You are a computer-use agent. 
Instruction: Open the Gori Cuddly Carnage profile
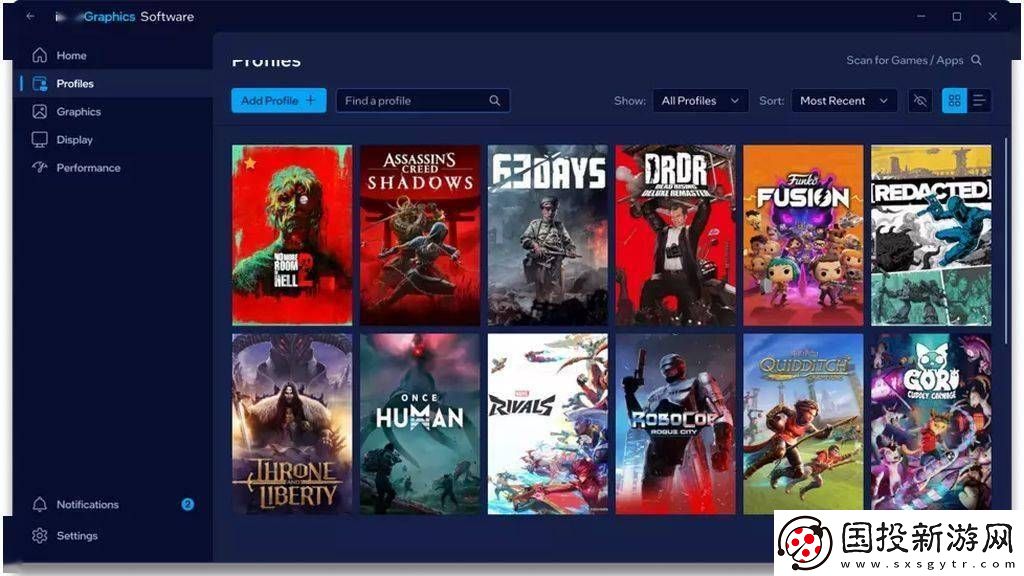coord(931,424)
